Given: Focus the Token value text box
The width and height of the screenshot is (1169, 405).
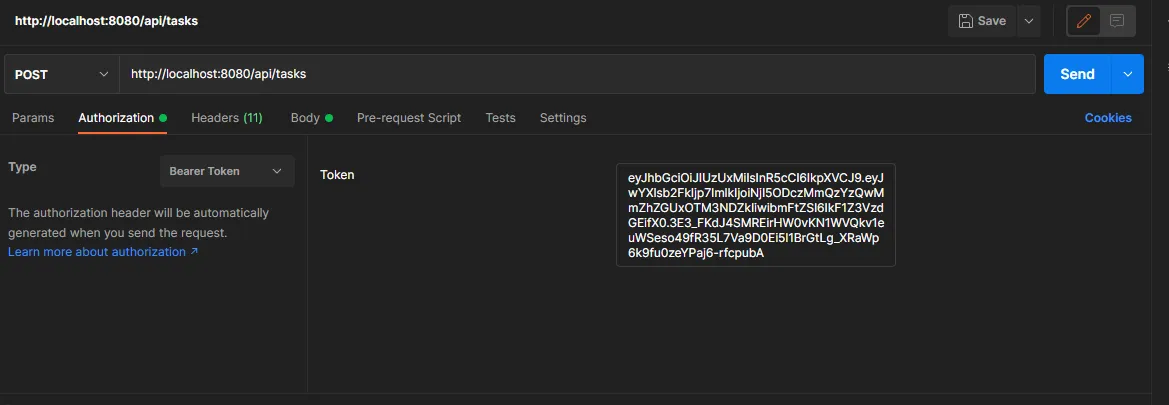Looking at the screenshot, I should click(x=755, y=215).
